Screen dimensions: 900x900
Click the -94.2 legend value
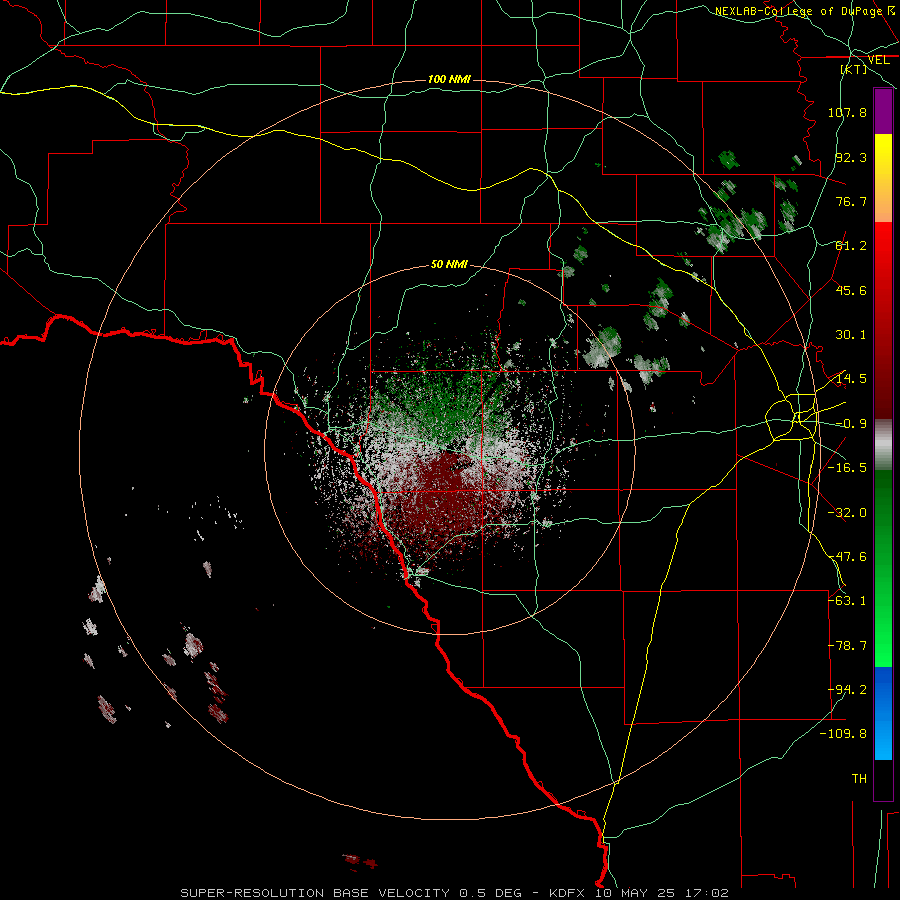847,690
